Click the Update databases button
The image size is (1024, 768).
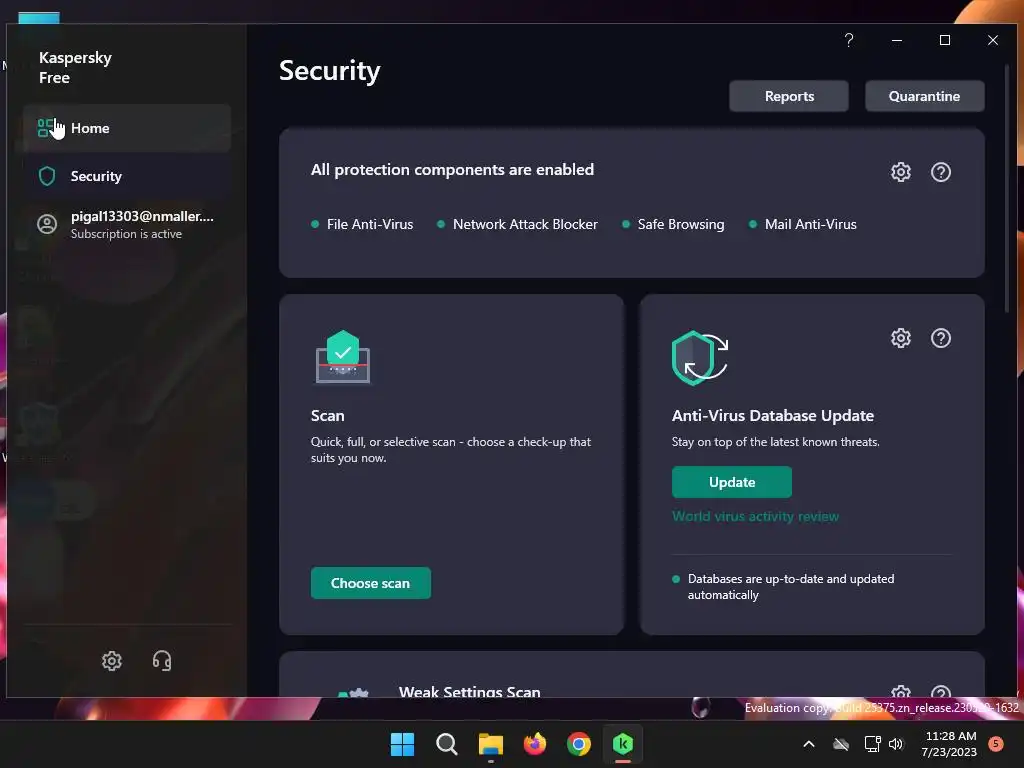(731, 482)
